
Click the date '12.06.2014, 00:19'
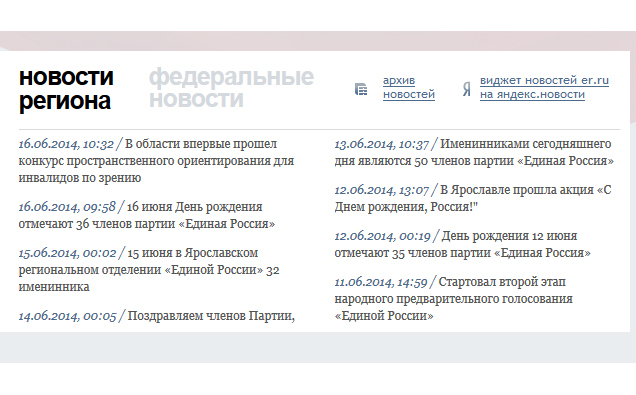click(382, 236)
